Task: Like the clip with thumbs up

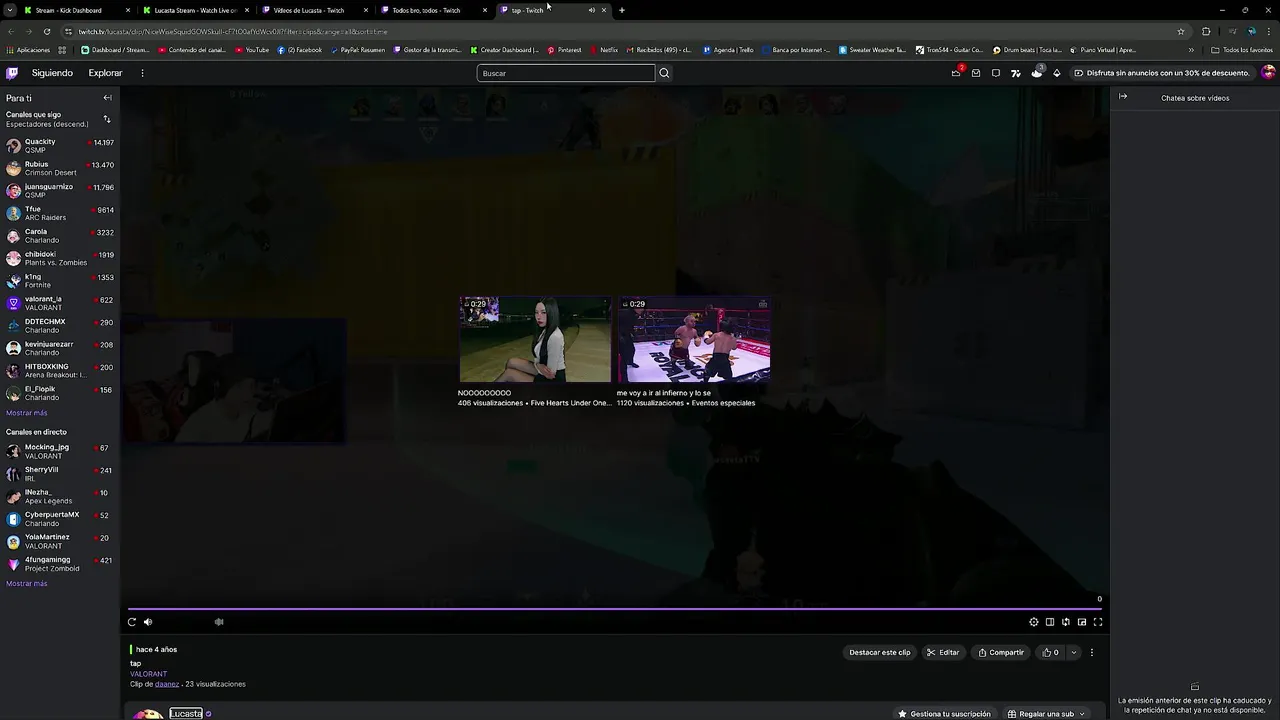Action: (x=1051, y=652)
